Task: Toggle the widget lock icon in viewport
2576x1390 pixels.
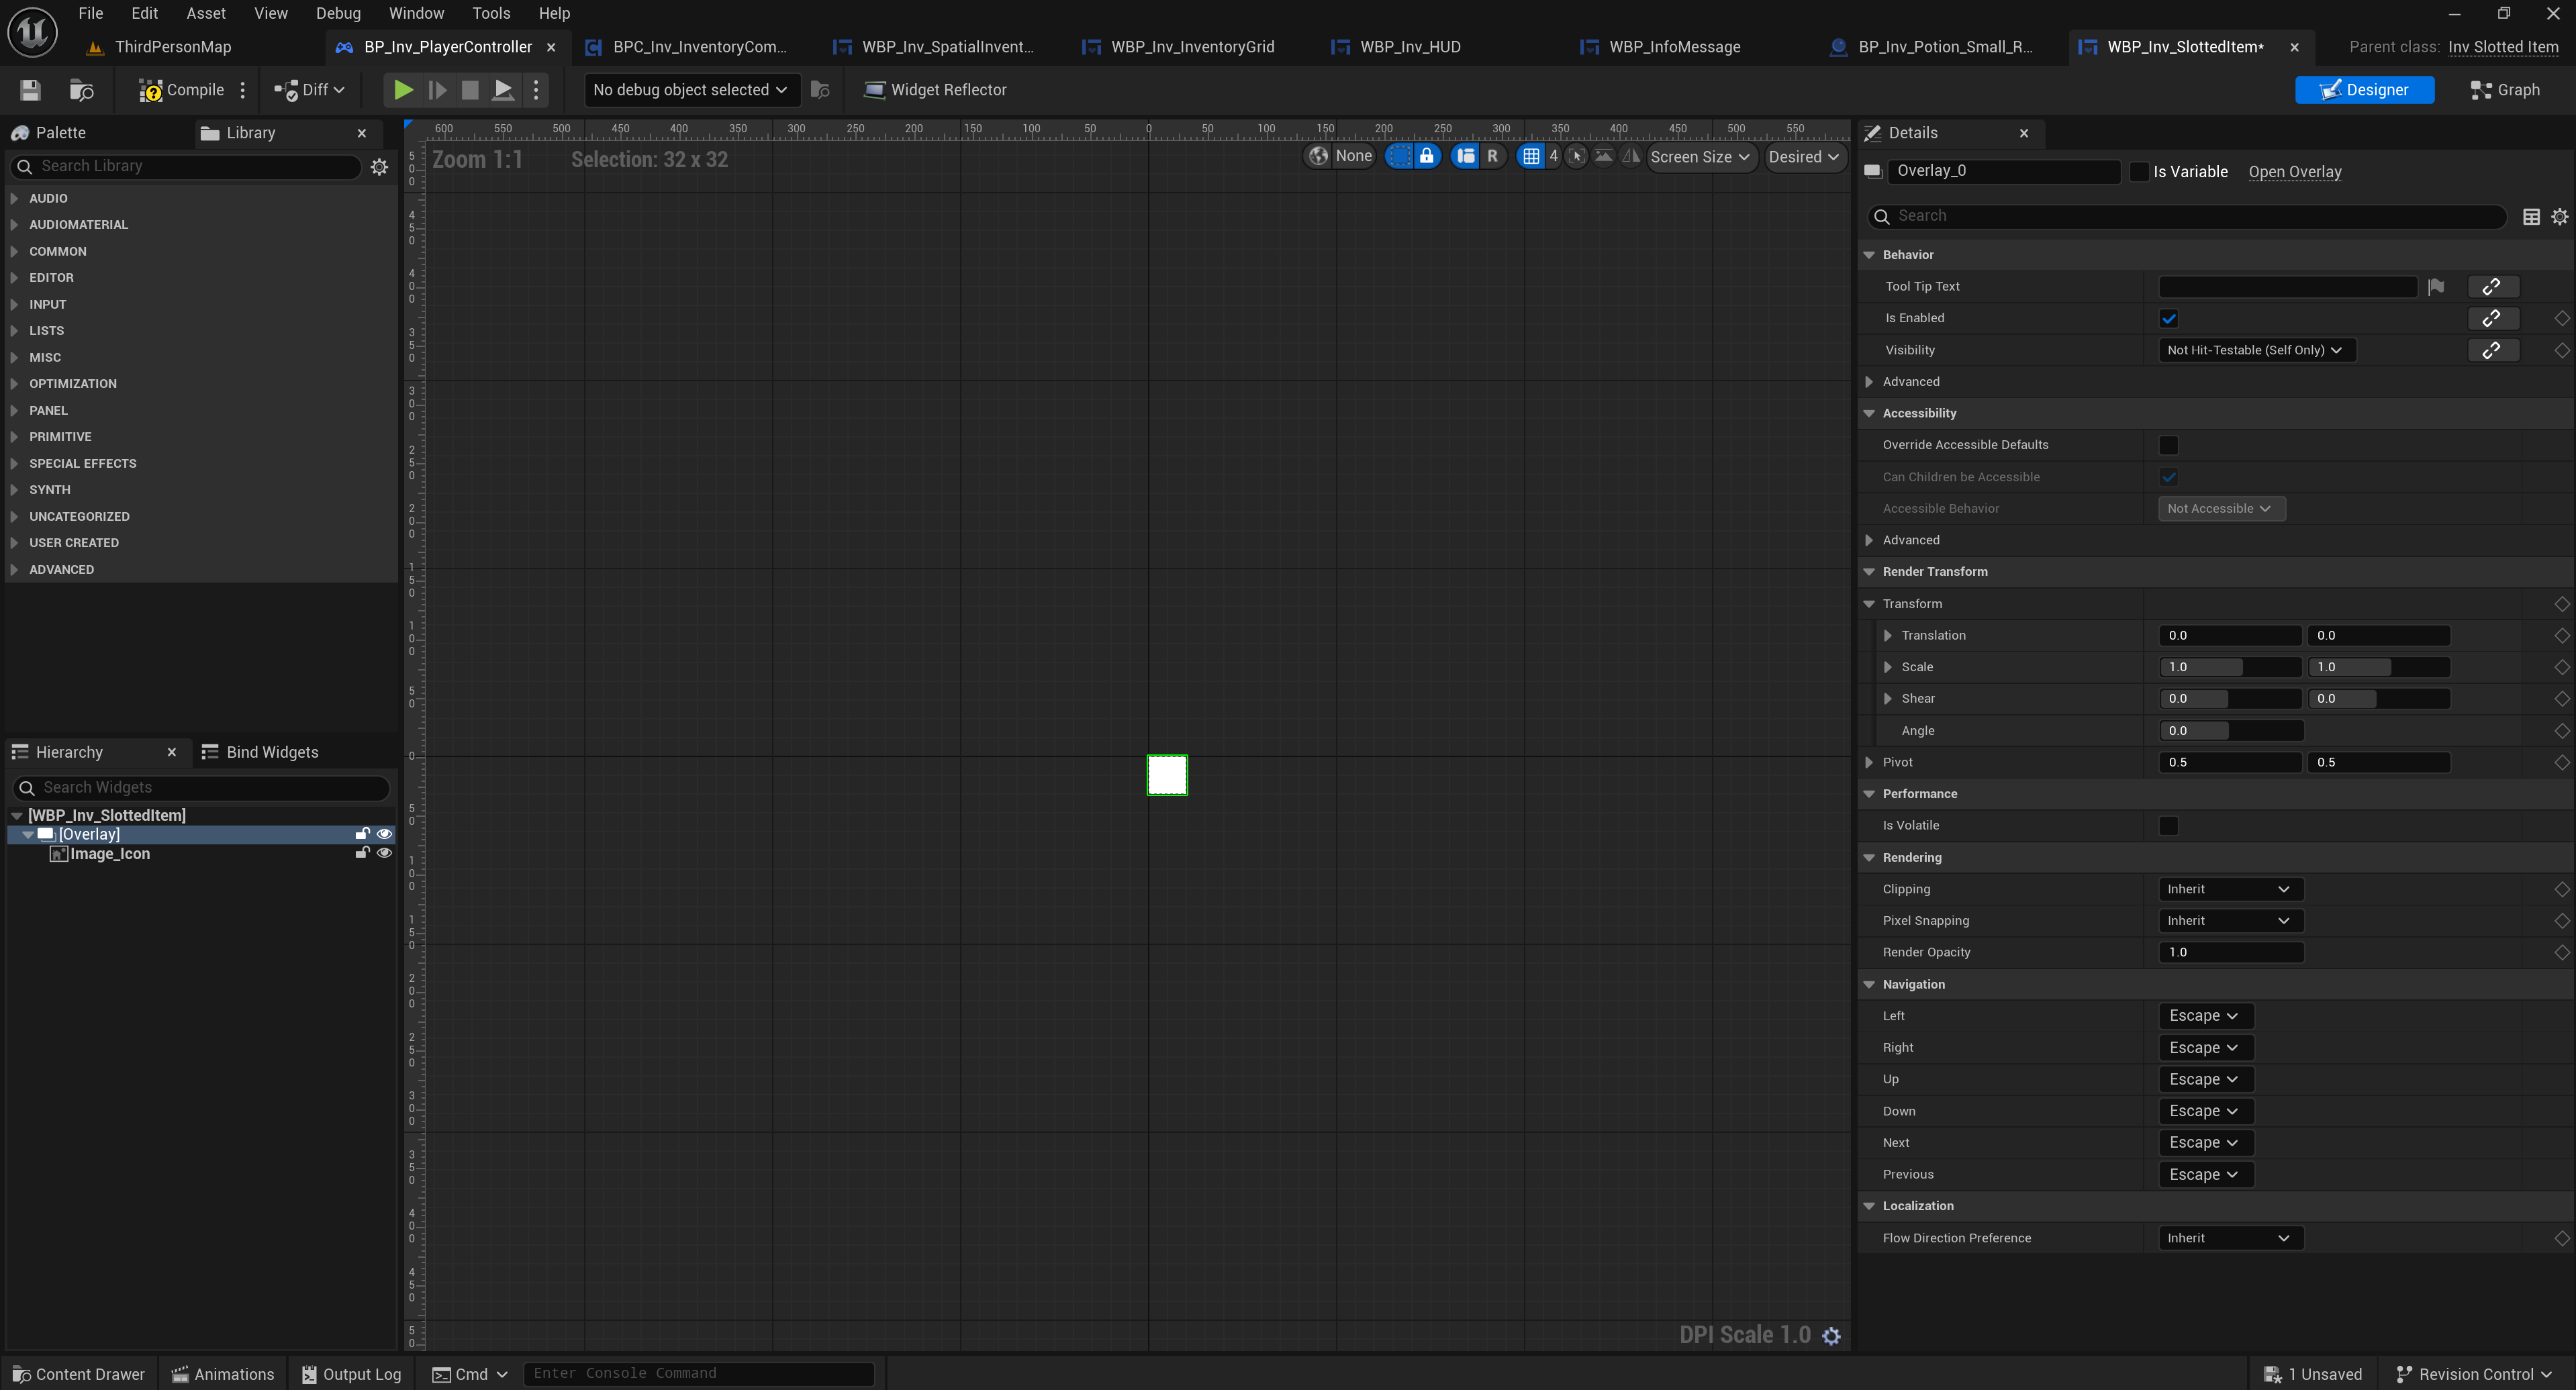Action: pos(1426,156)
